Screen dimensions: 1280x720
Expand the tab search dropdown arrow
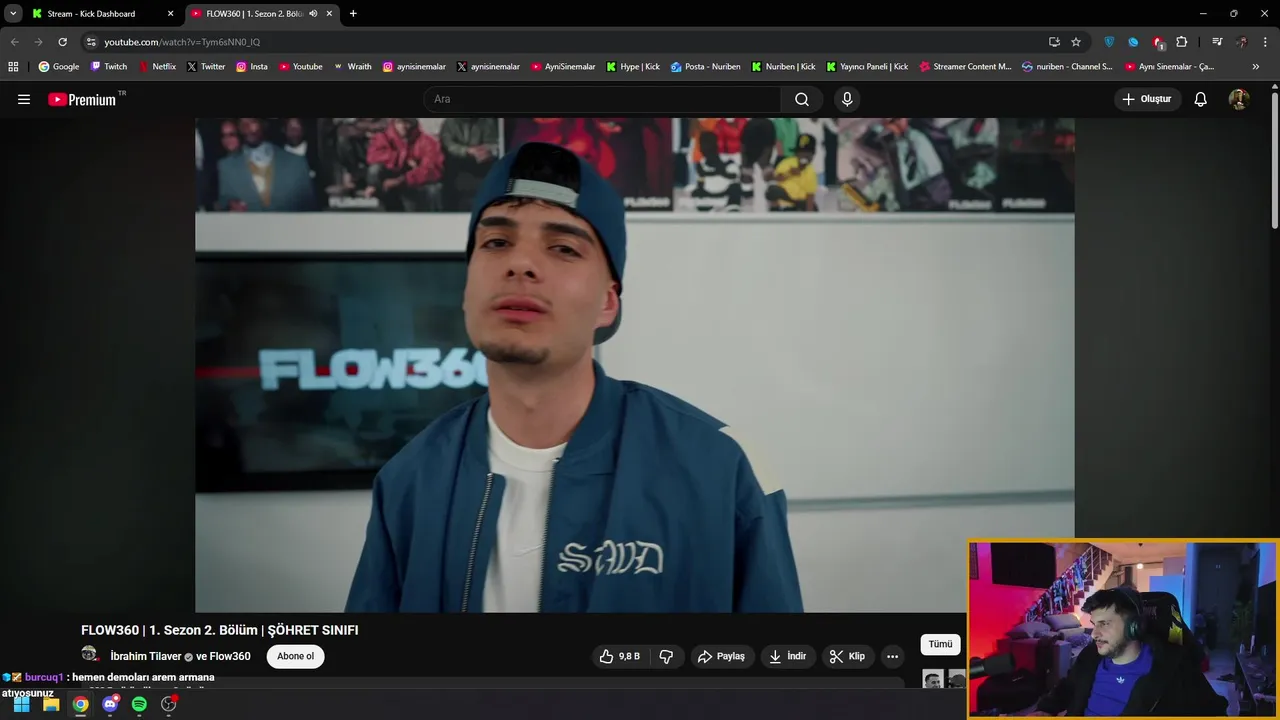tap(13, 14)
